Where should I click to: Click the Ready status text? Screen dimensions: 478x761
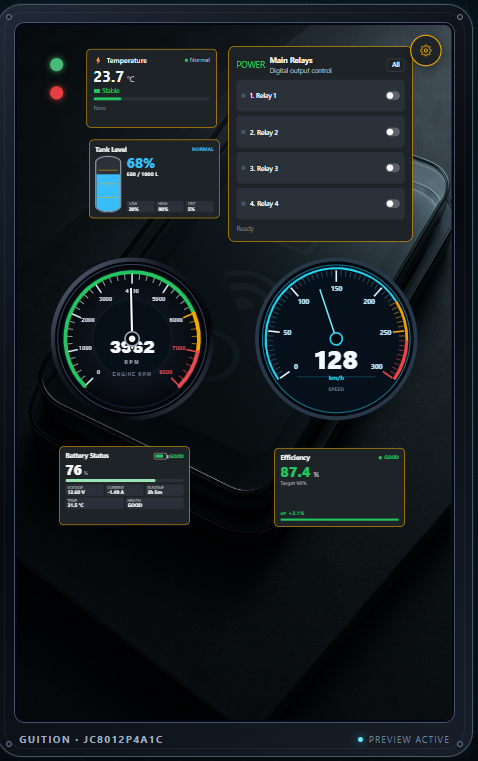[245, 229]
